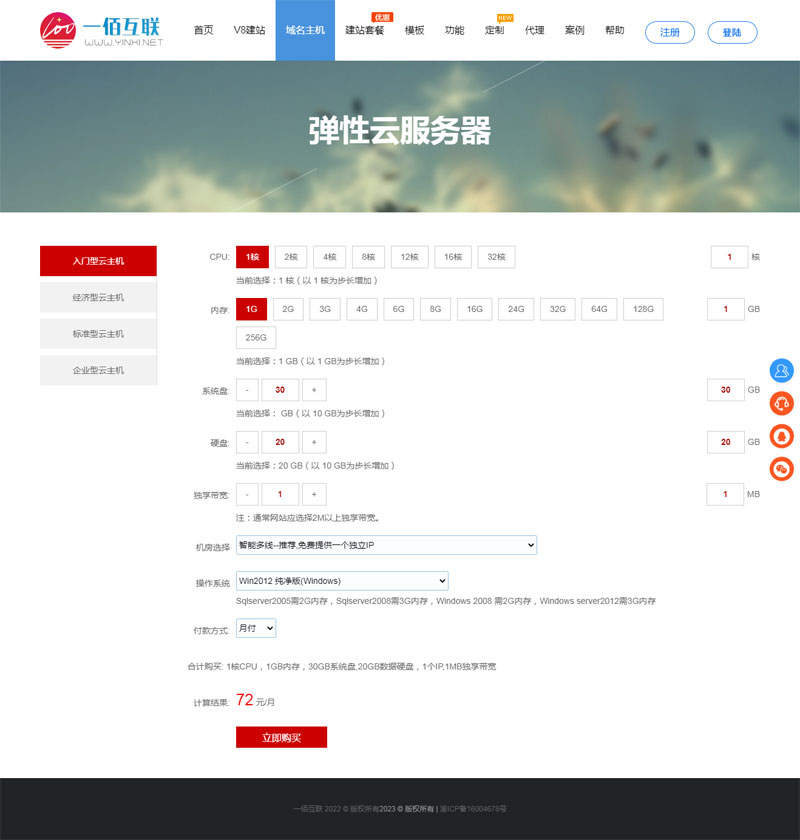Click the memory GB input field on the right

pyautogui.click(x=725, y=309)
